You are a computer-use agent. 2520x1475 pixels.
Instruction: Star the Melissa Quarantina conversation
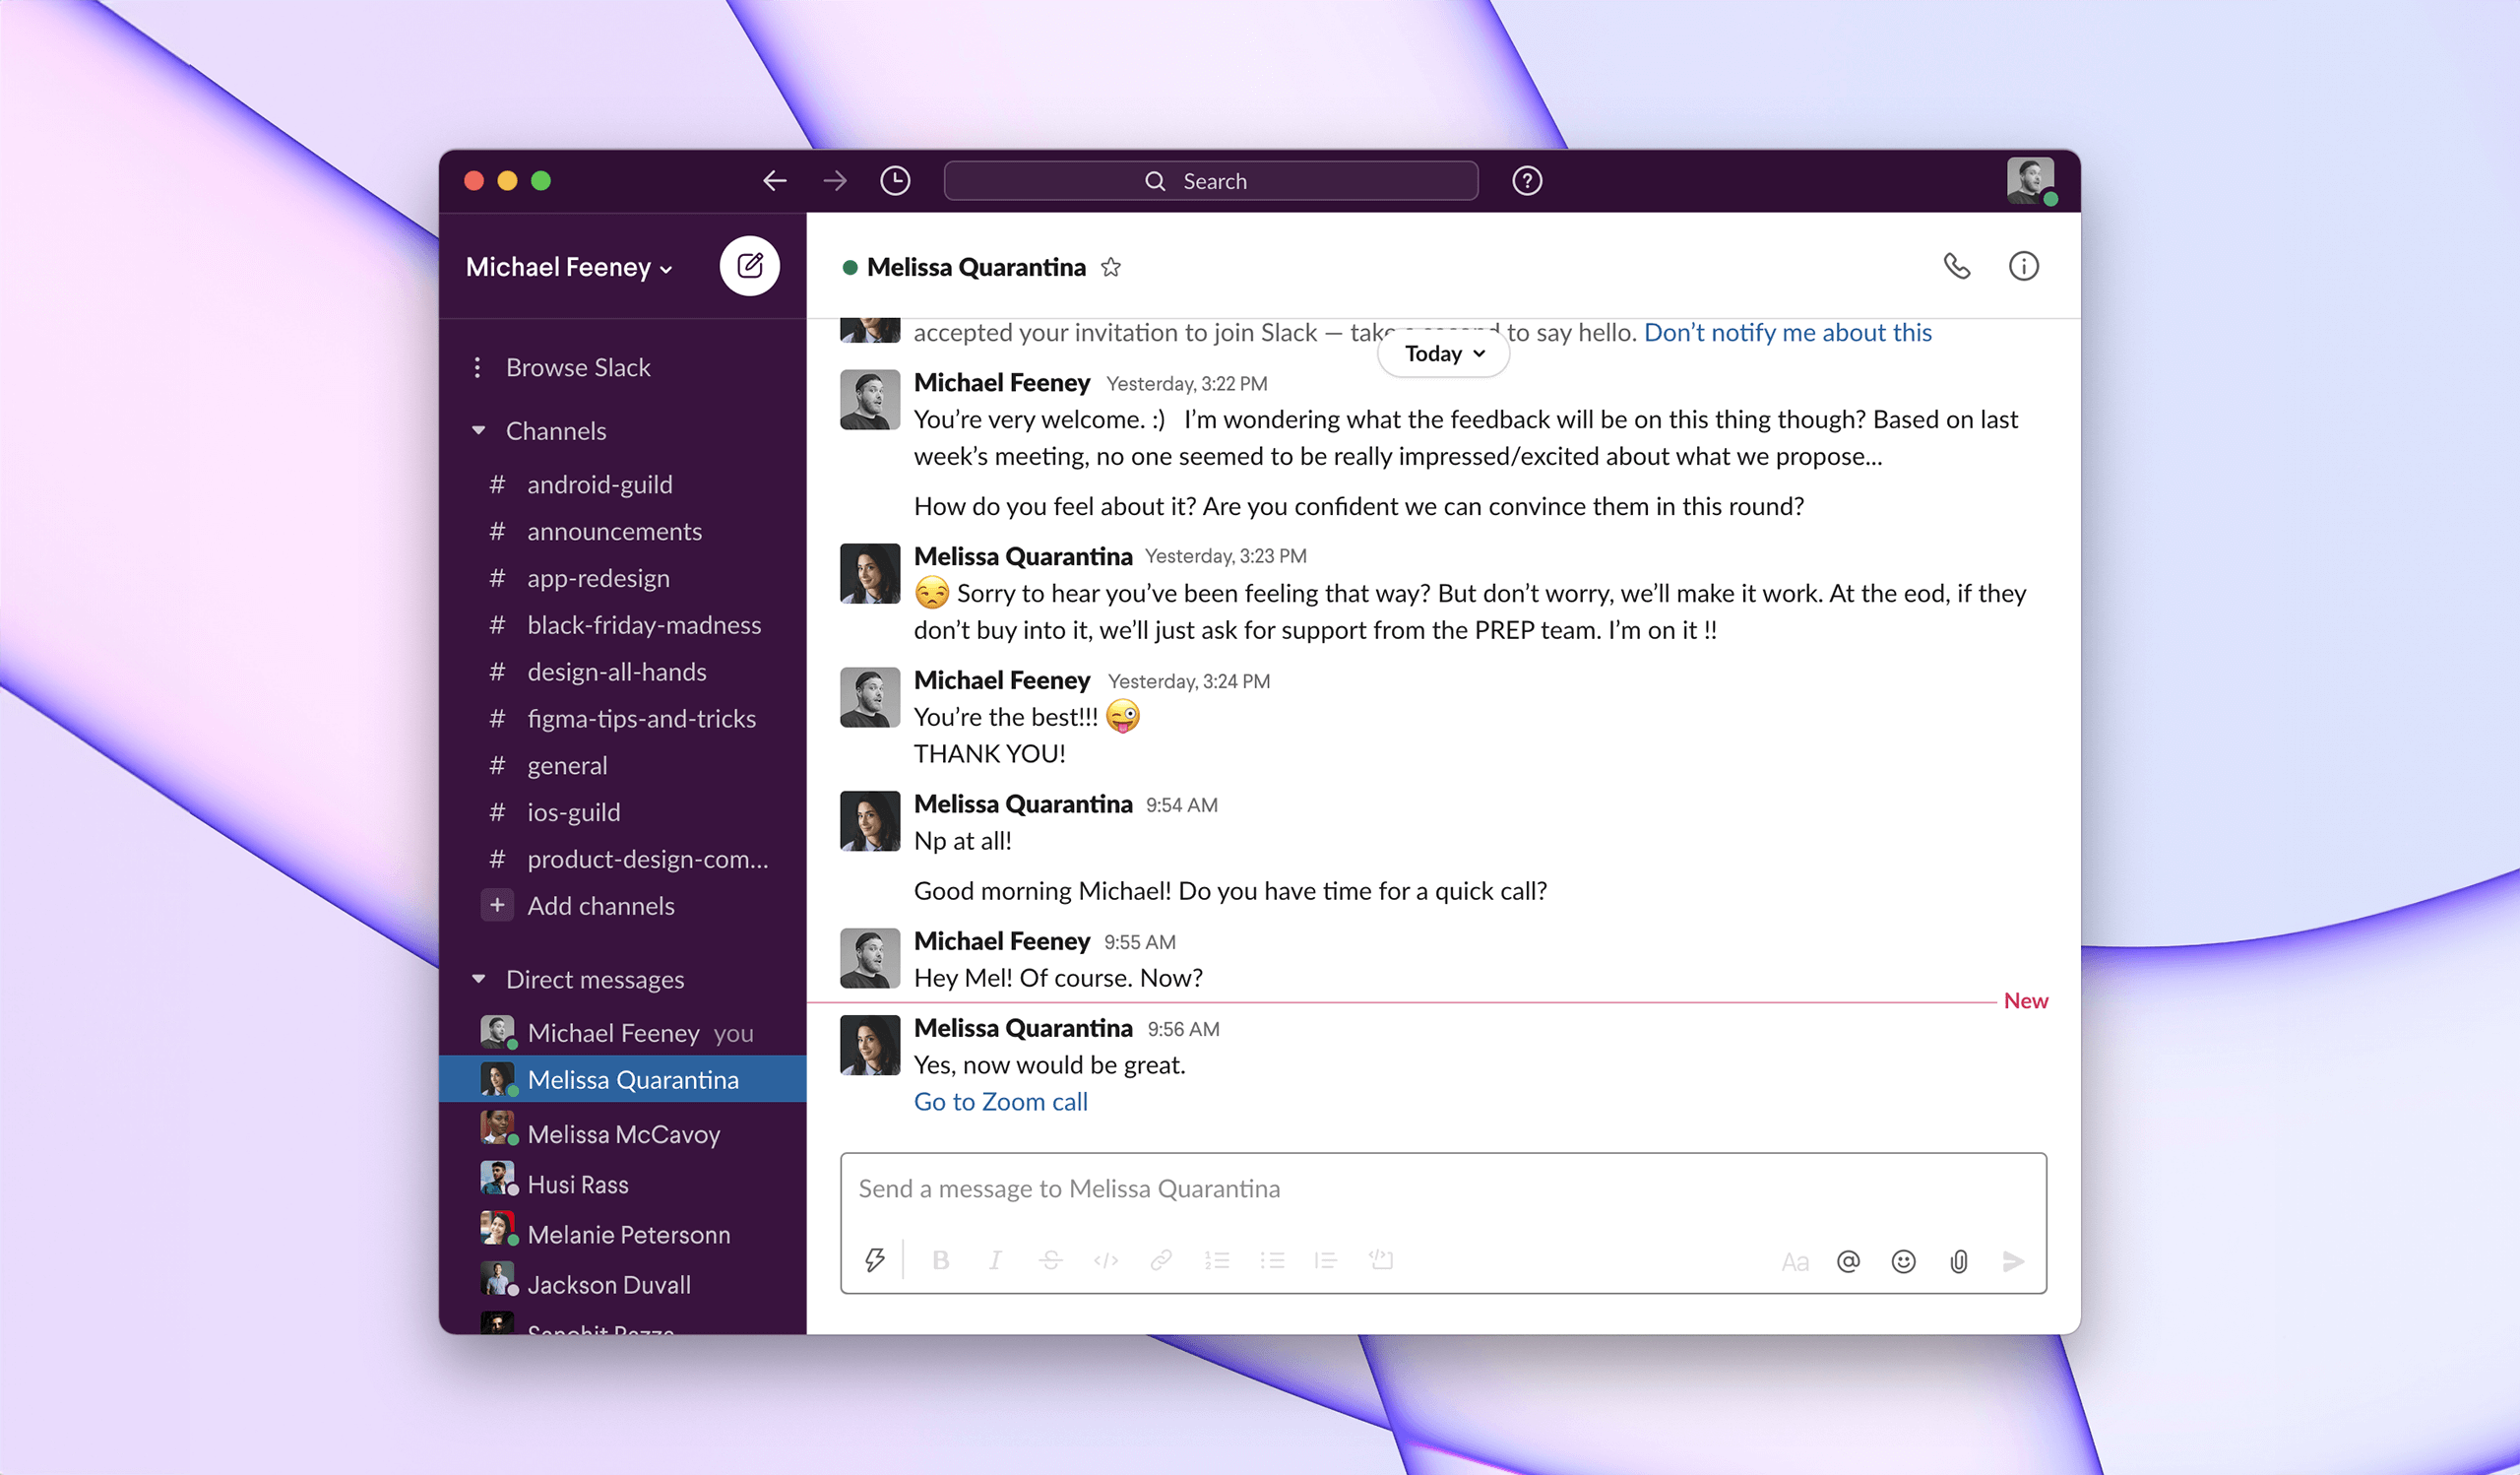[1110, 267]
